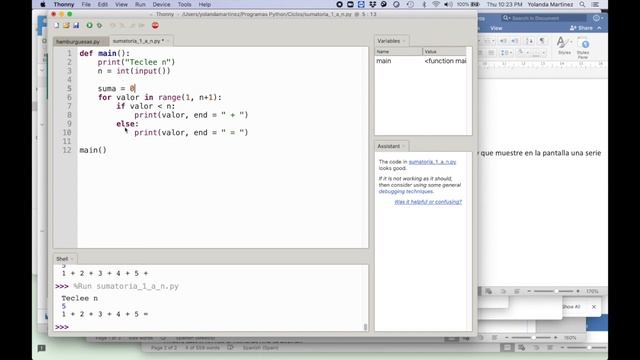Start debugging with the bug icon
Viewport: 640px width, 360px height.
(99, 25)
